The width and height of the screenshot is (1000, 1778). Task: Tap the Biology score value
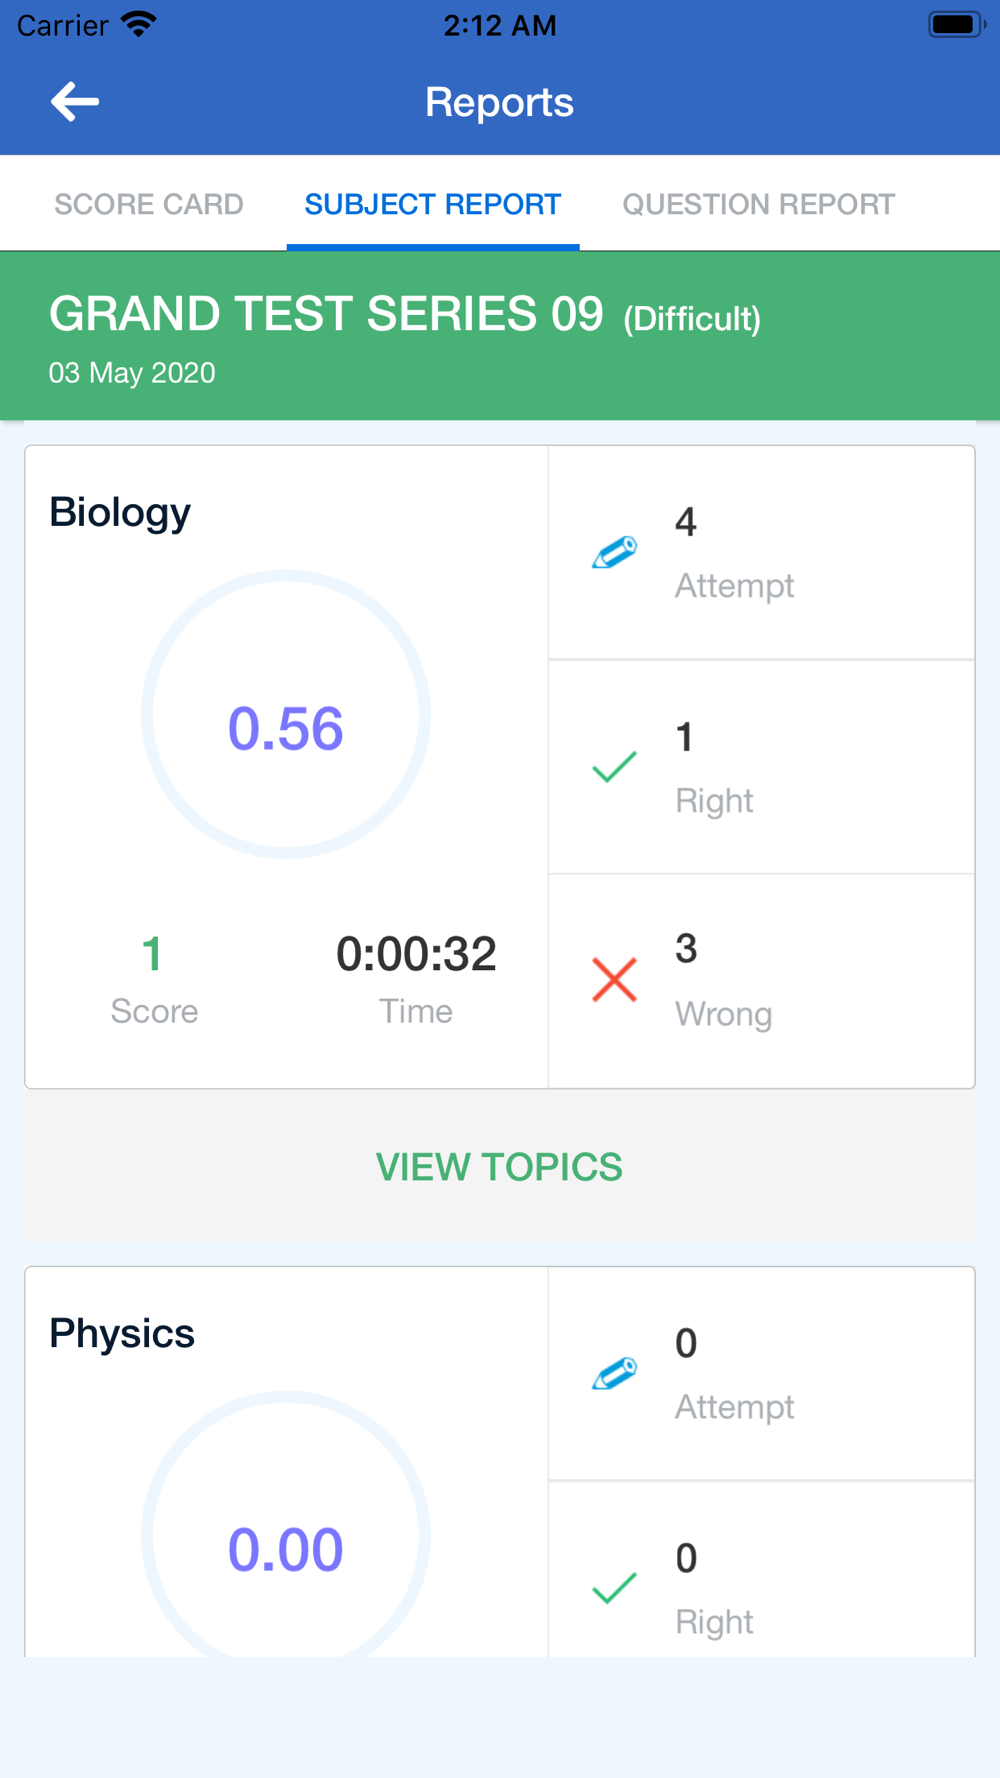pyautogui.click(x=152, y=954)
